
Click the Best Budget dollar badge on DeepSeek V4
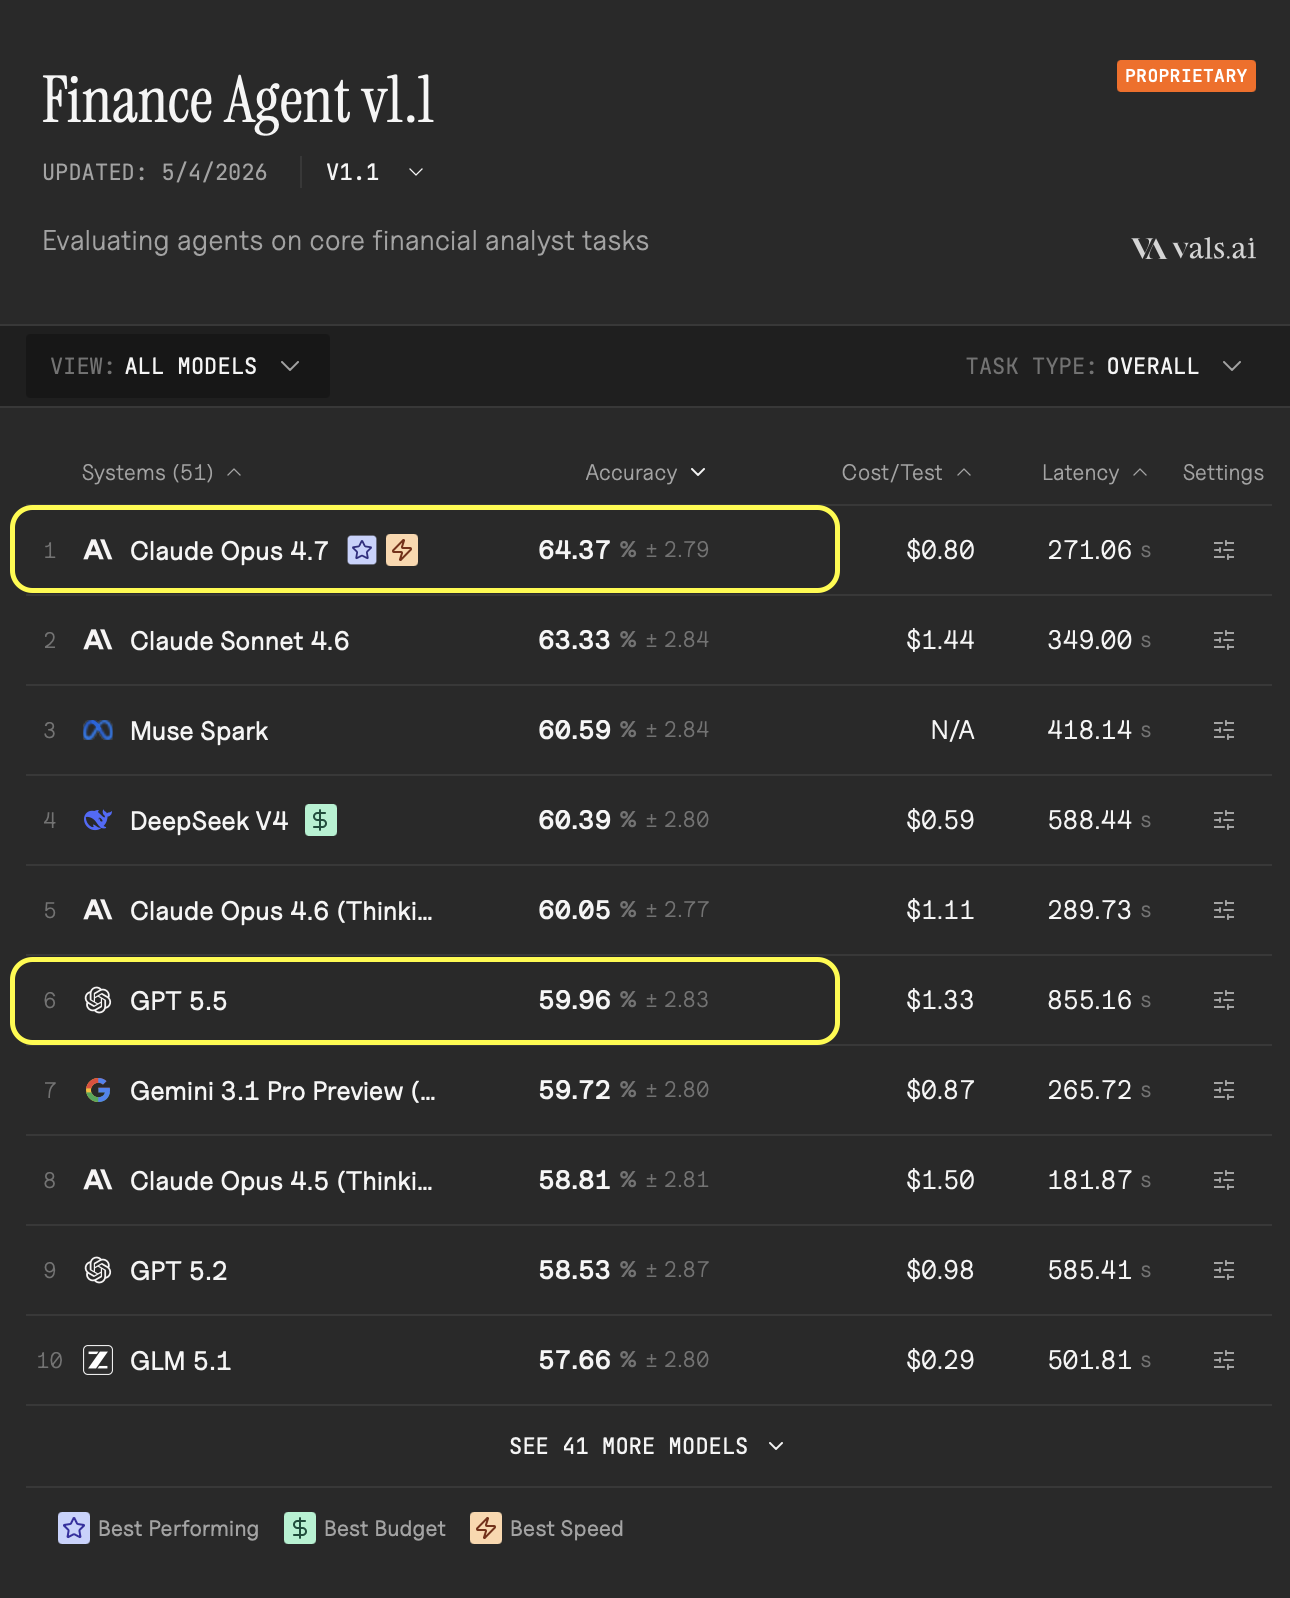321,820
